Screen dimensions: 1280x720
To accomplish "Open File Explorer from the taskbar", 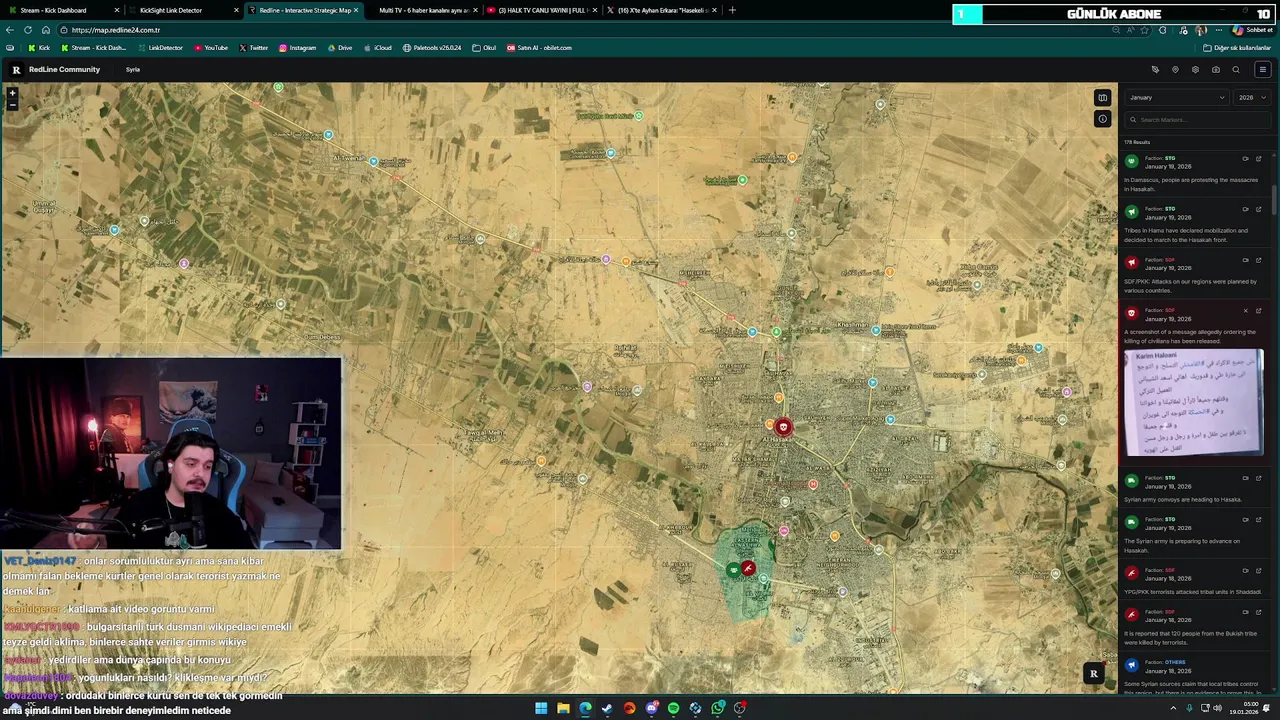I will pyautogui.click(x=563, y=708).
